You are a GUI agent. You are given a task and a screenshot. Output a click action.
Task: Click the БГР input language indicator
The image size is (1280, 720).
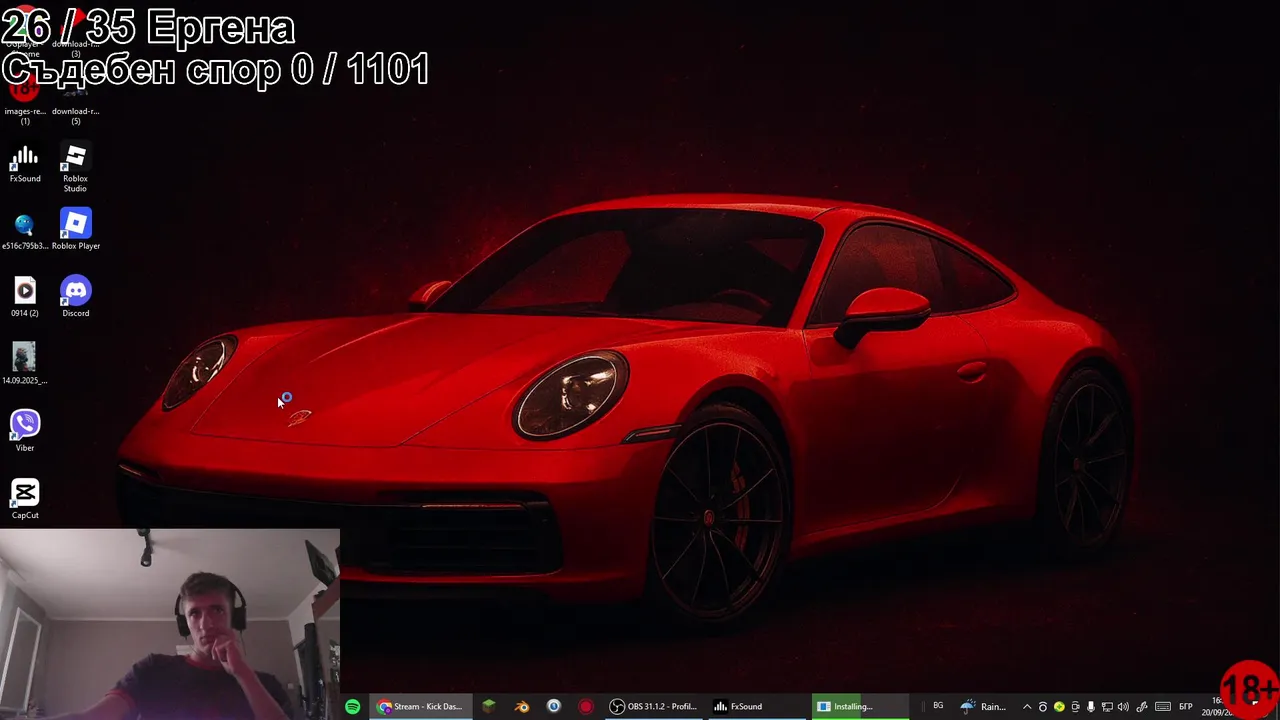click(x=1186, y=707)
